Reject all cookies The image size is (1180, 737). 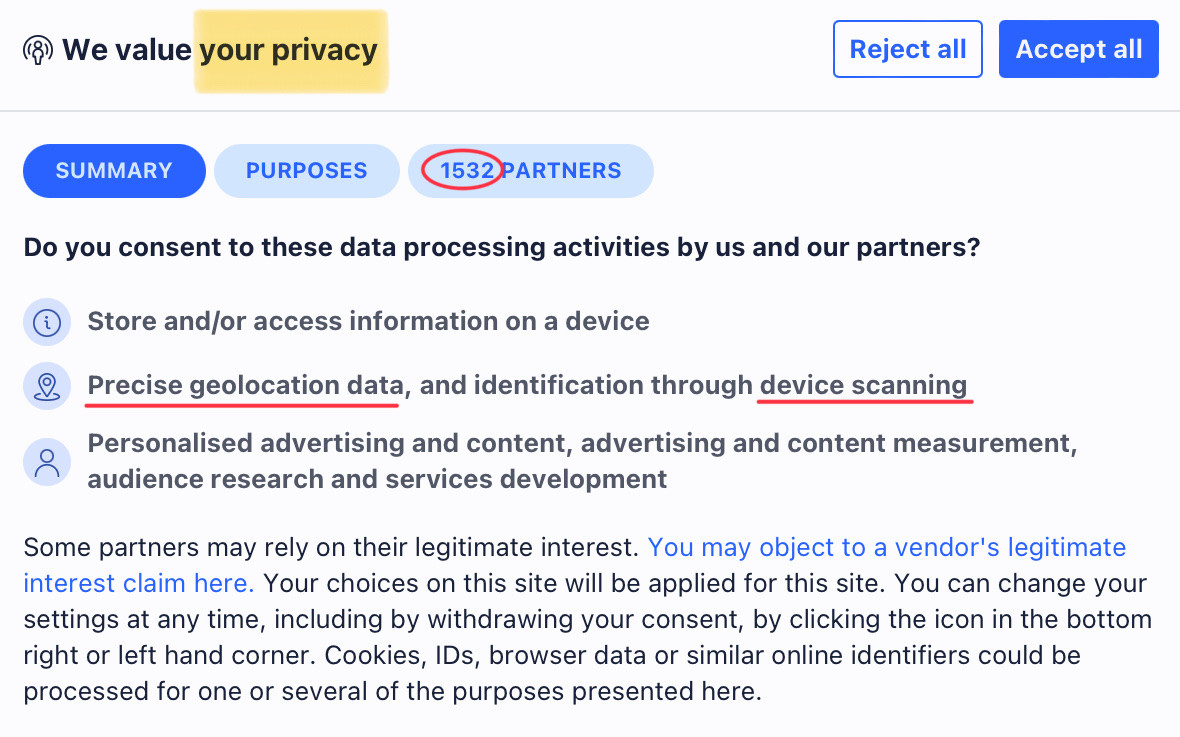click(x=908, y=49)
